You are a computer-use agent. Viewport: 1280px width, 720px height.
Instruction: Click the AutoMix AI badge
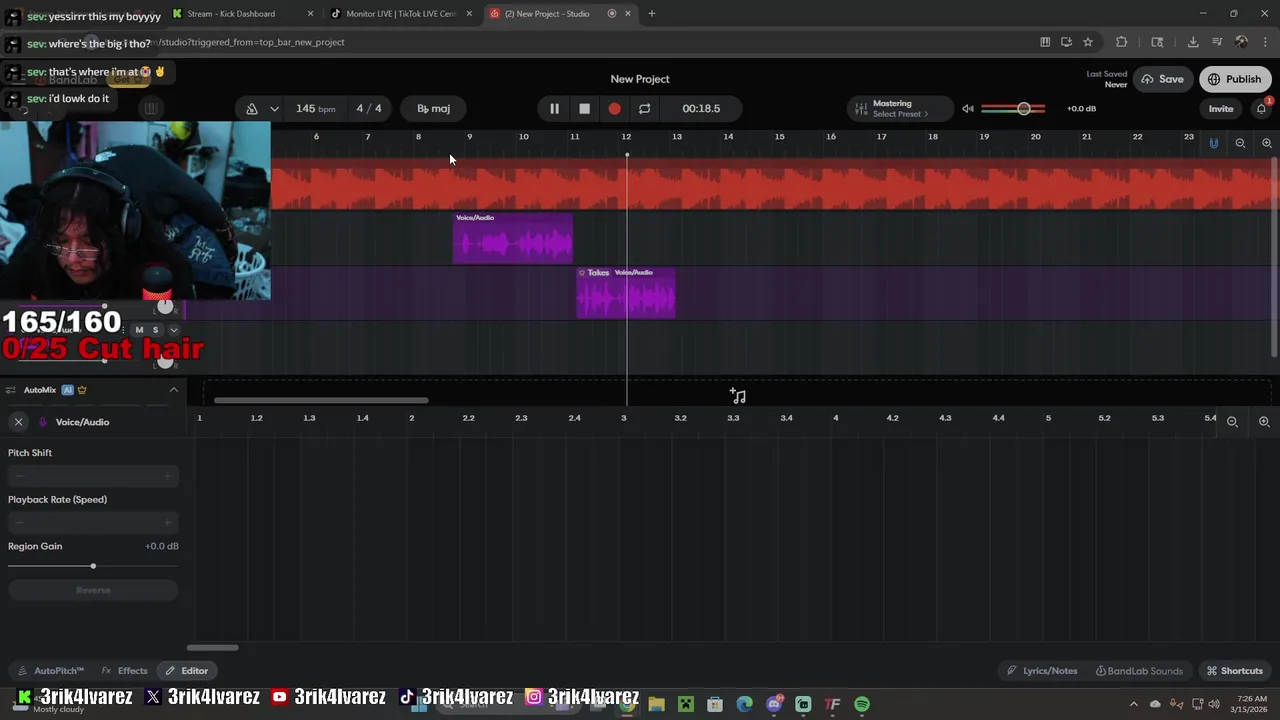67,390
